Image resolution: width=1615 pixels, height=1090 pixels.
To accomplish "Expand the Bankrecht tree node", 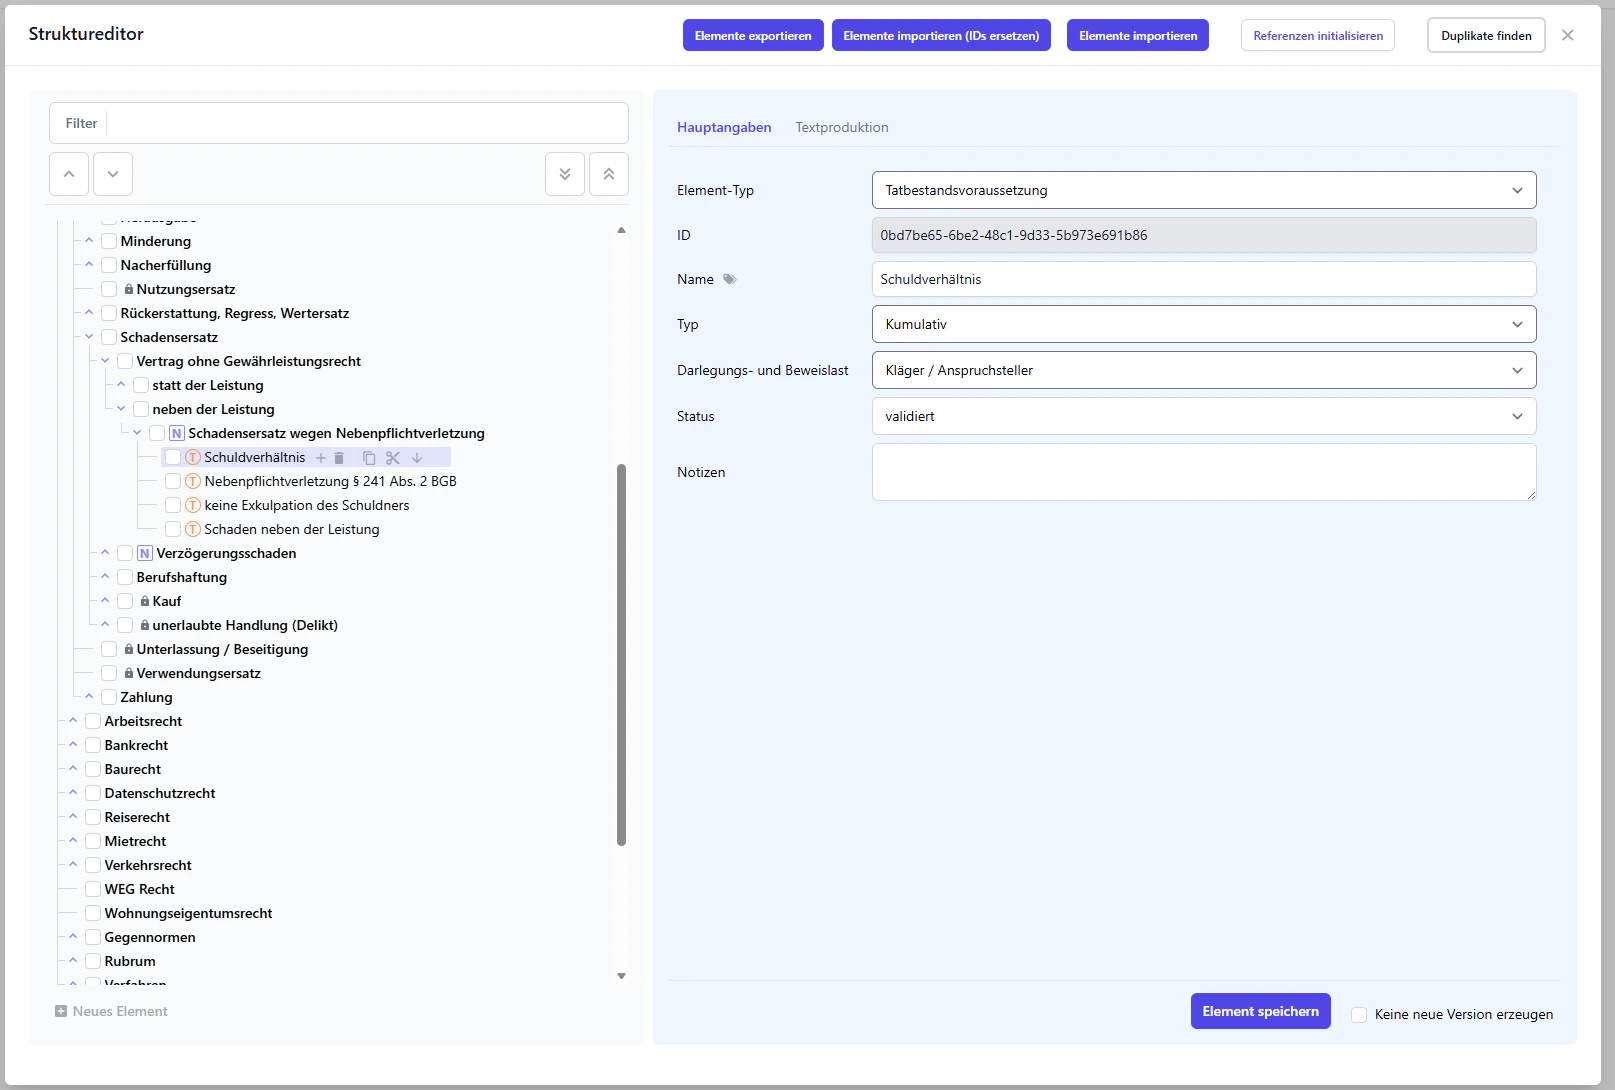I will click(73, 745).
